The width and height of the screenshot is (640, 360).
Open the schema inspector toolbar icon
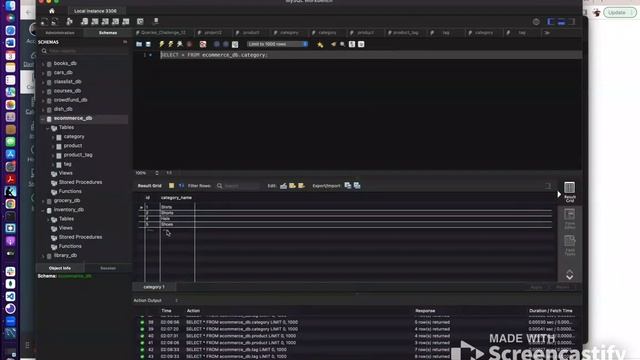pyautogui.click(x=70, y=21)
